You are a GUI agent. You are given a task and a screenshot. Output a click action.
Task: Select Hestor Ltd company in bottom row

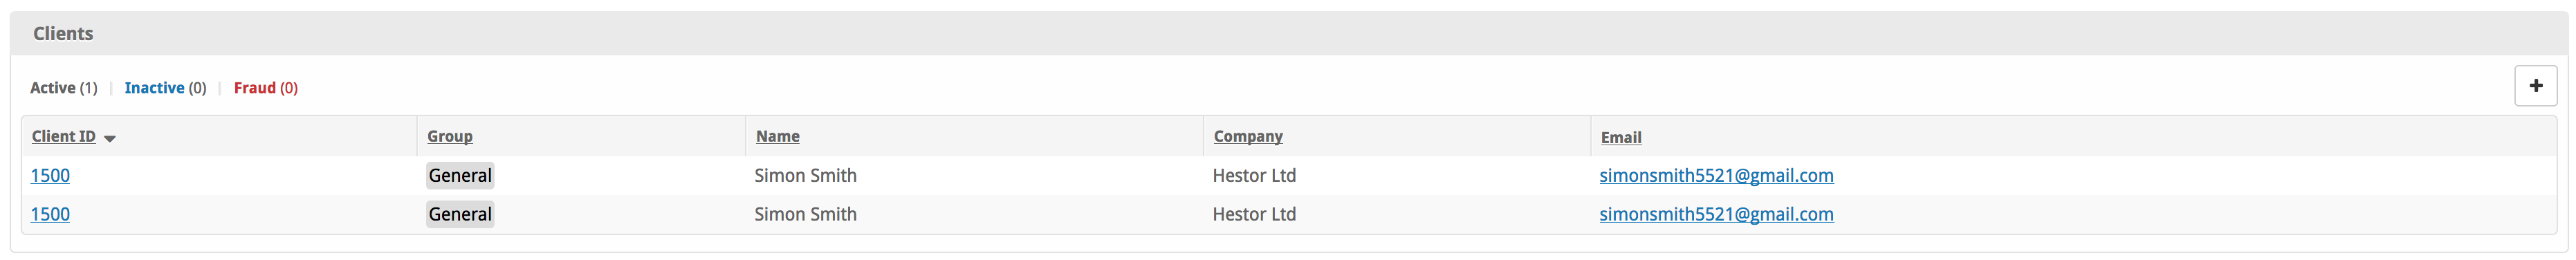[1254, 214]
